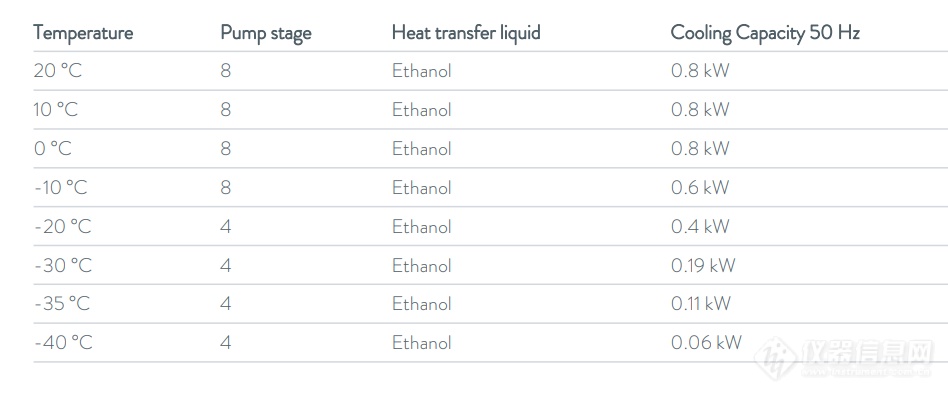Select the -35 °C temperature cell
948x394 pixels.
coord(62,303)
